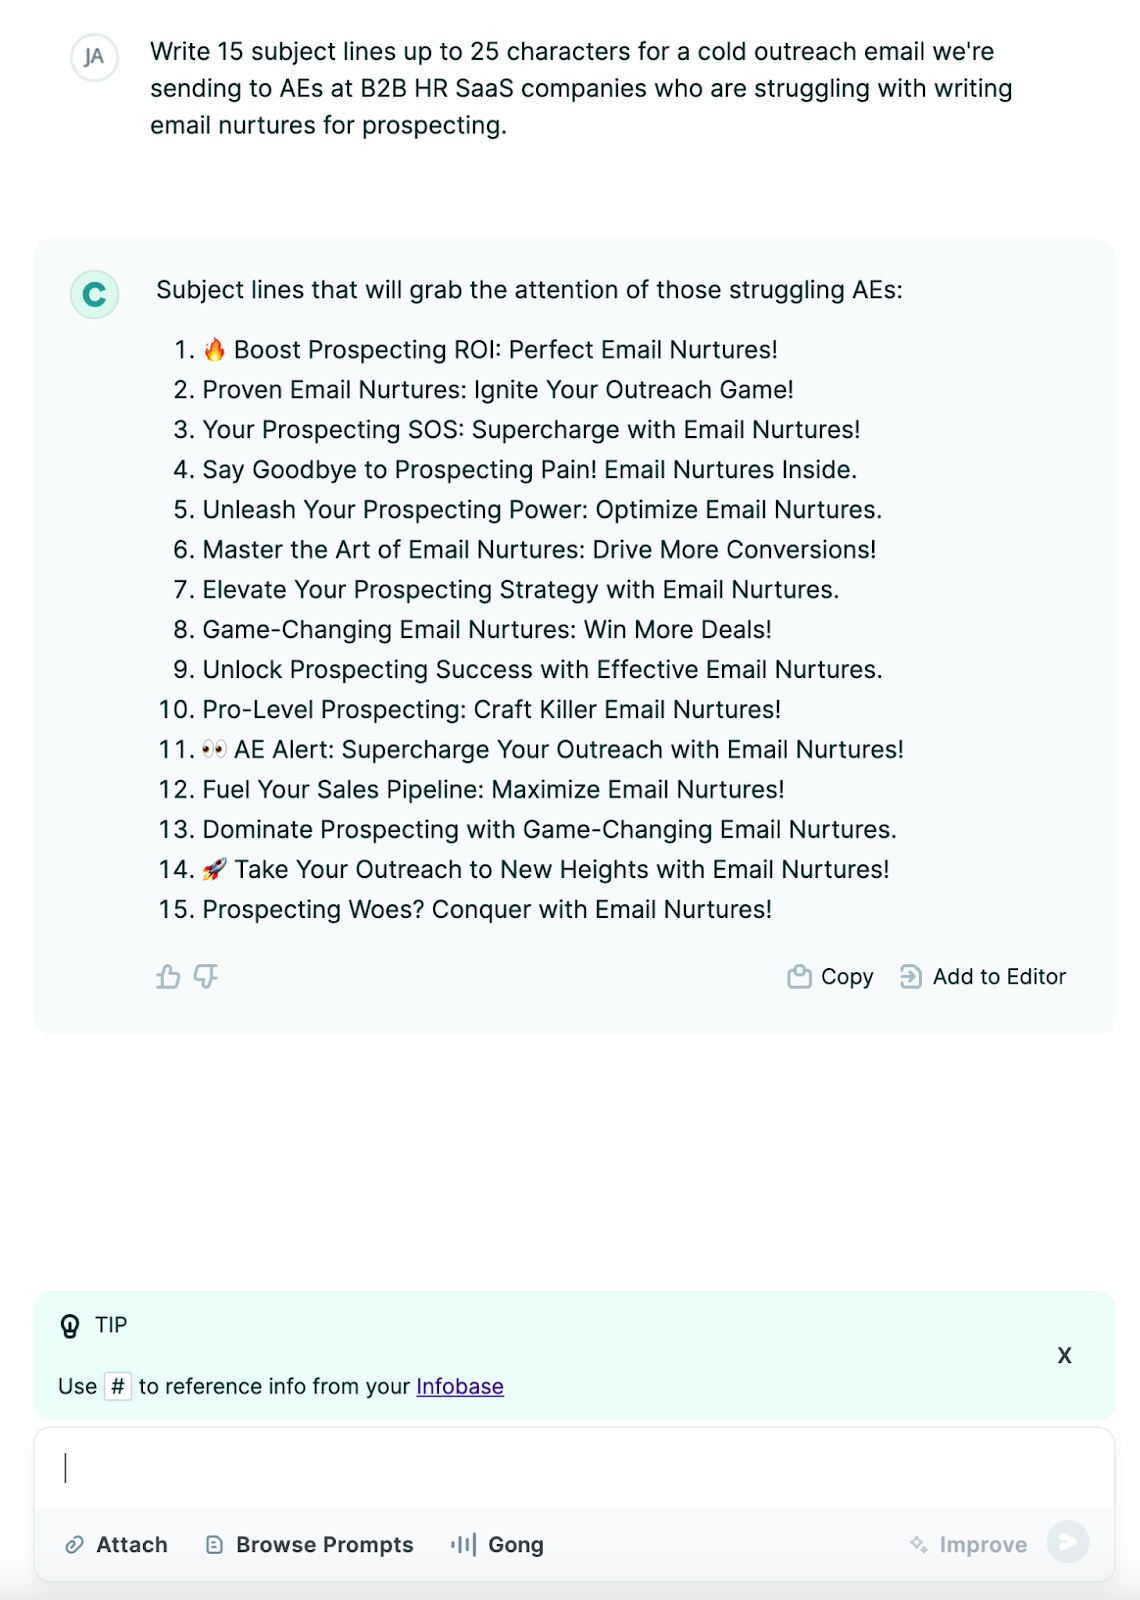Give a thumbs down on the response
Viewport: 1140px width, 1600px height.
click(x=204, y=976)
